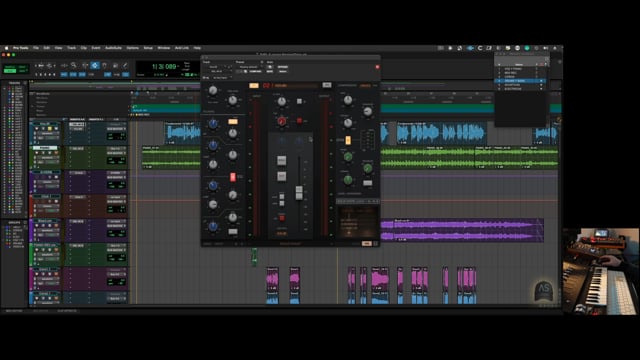Image resolution: width=640 pixels, height=360 pixels.
Task: Toggle red button in plug-in EQ section
Action: (x=233, y=177)
